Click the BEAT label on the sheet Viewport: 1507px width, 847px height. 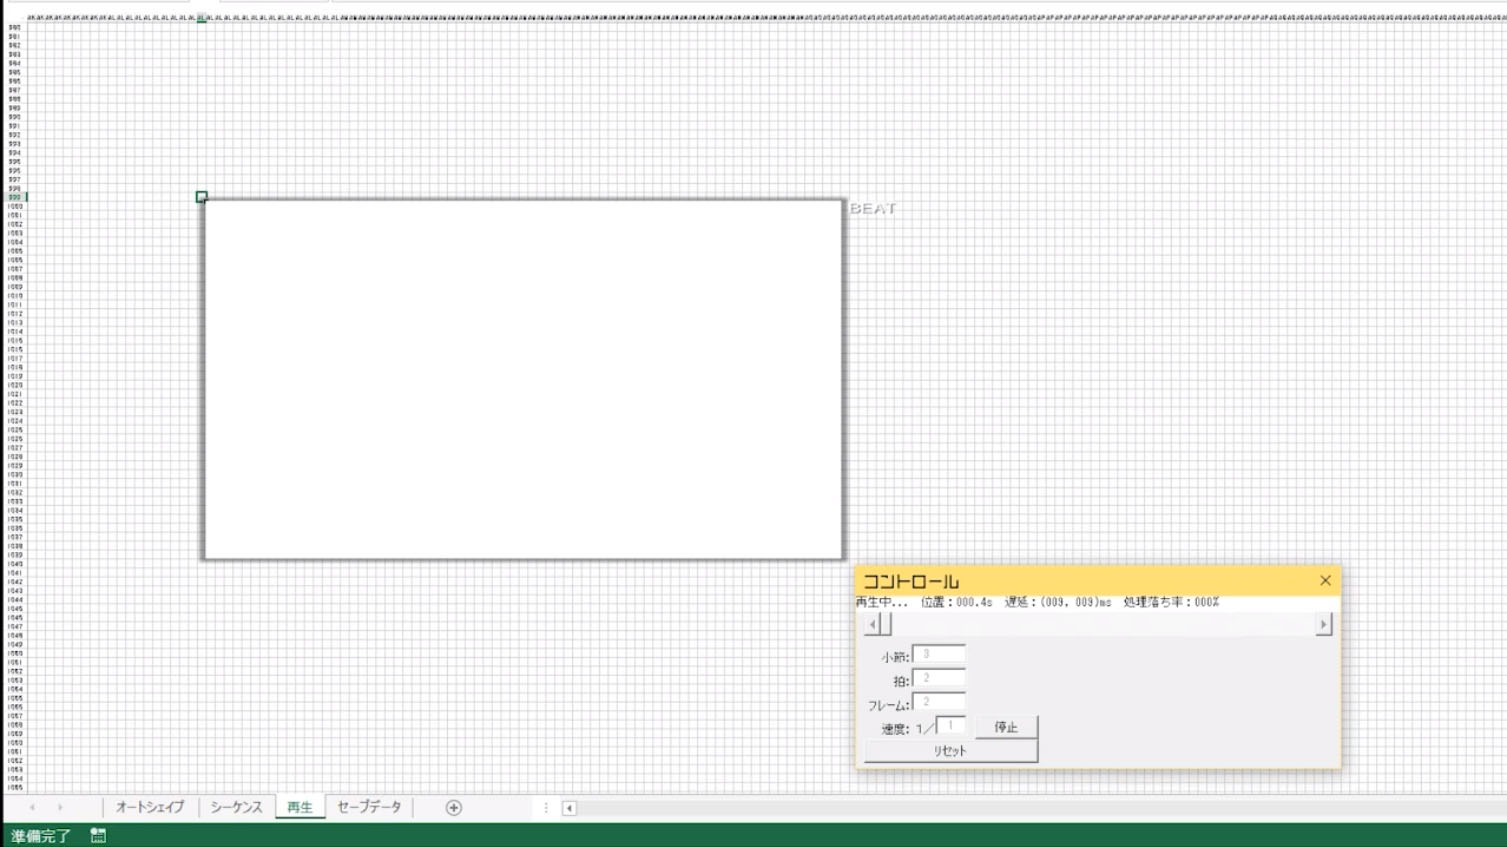click(873, 209)
